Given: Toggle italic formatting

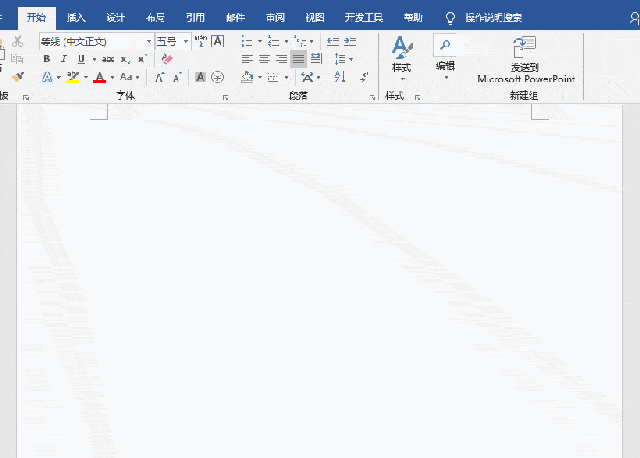Looking at the screenshot, I should (x=64, y=59).
